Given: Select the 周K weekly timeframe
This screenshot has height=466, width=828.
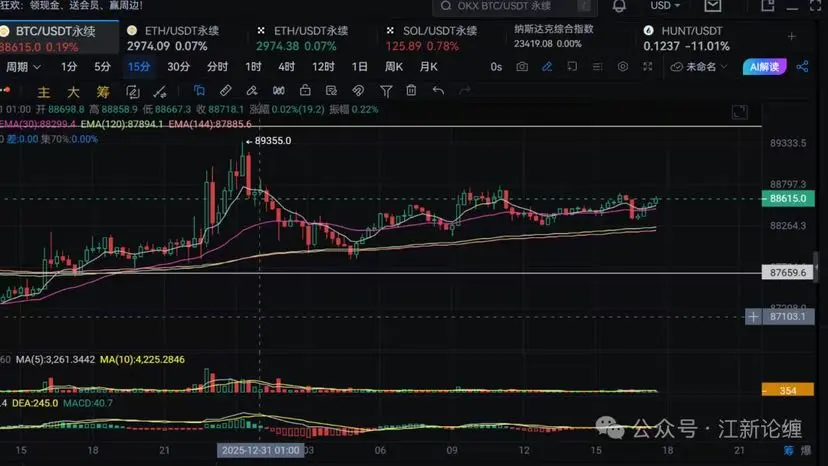Looking at the screenshot, I should [x=394, y=67].
